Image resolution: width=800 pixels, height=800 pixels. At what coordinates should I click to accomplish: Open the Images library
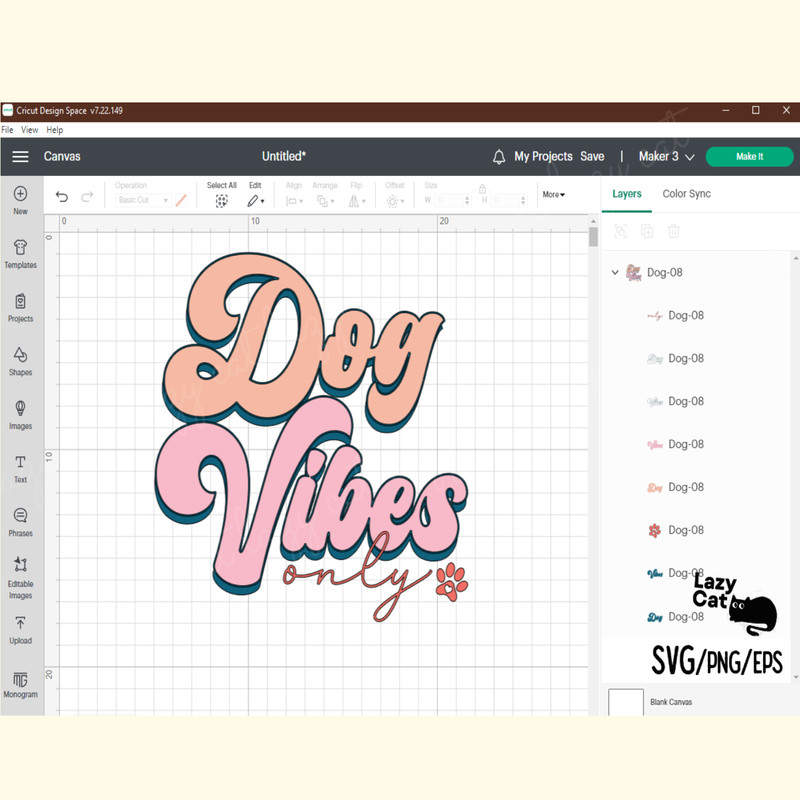(20, 414)
